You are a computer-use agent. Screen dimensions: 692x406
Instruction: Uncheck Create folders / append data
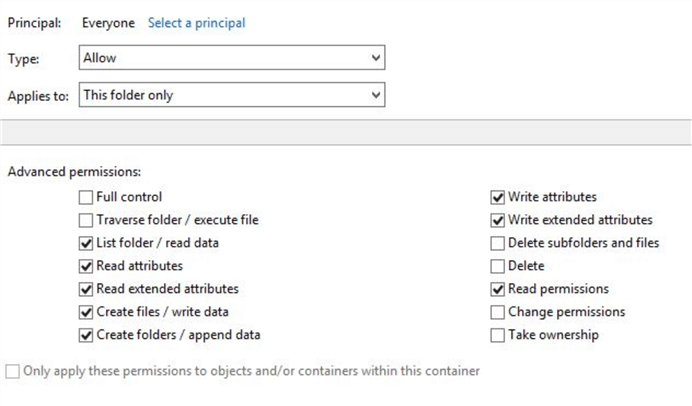[85, 335]
